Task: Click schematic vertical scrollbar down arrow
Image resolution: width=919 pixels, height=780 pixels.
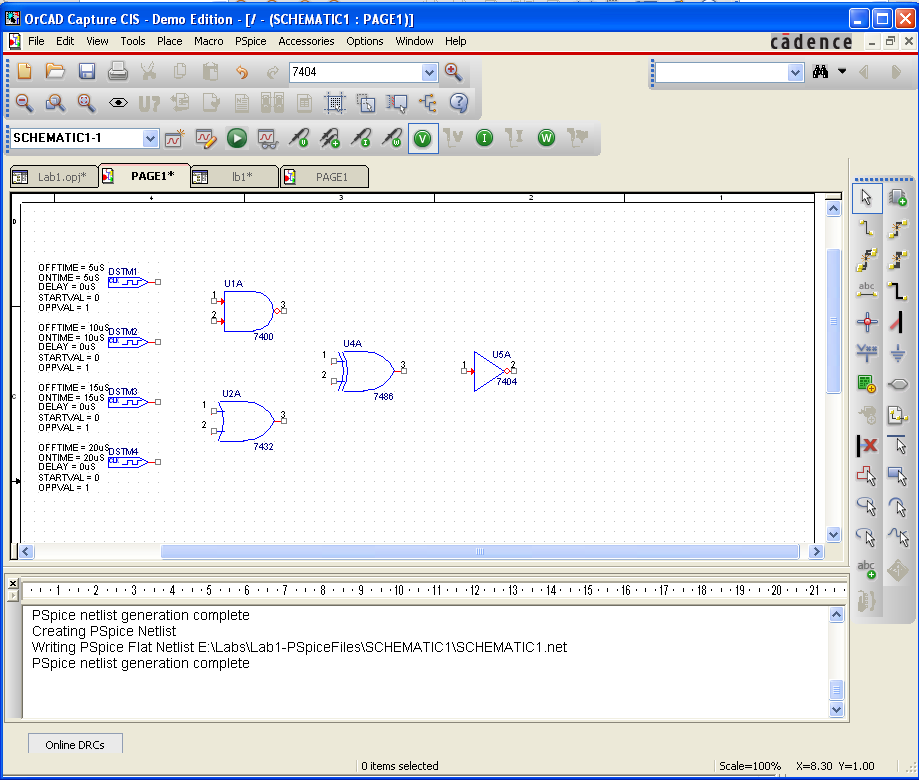Action: click(x=833, y=534)
